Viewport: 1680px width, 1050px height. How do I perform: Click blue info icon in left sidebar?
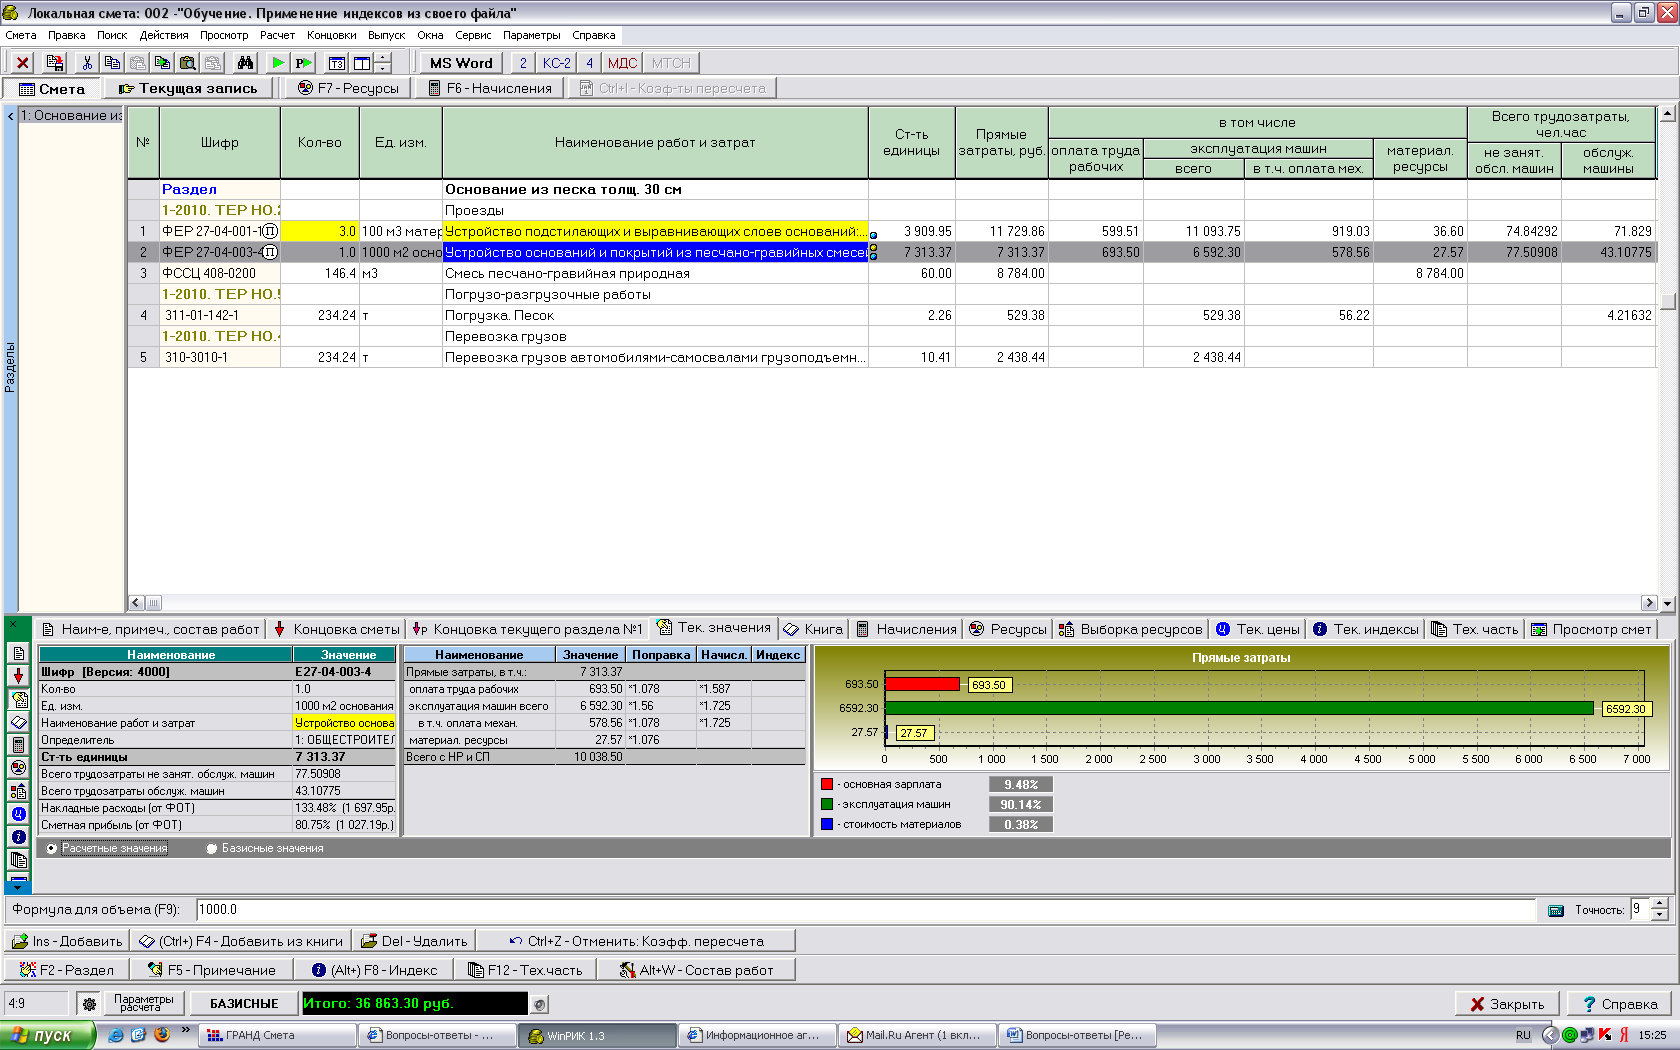point(18,837)
